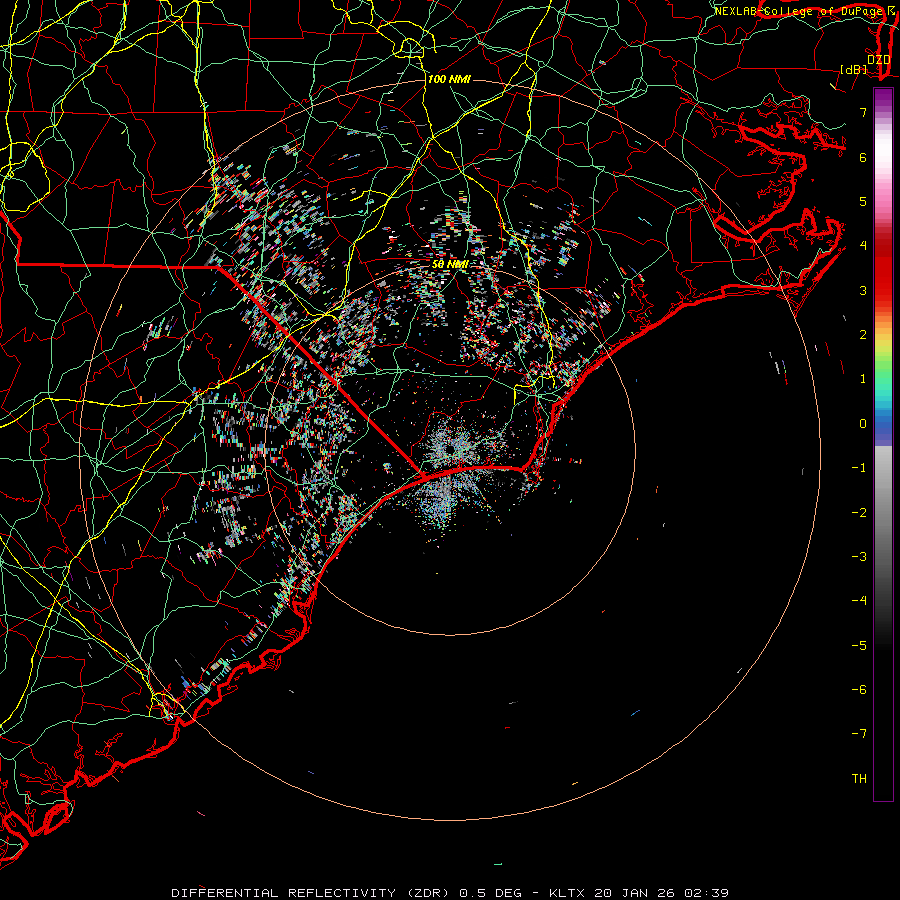Click the positive 5 value on the scale
This screenshot has height=900, width=900.
[x=863, y=201]
